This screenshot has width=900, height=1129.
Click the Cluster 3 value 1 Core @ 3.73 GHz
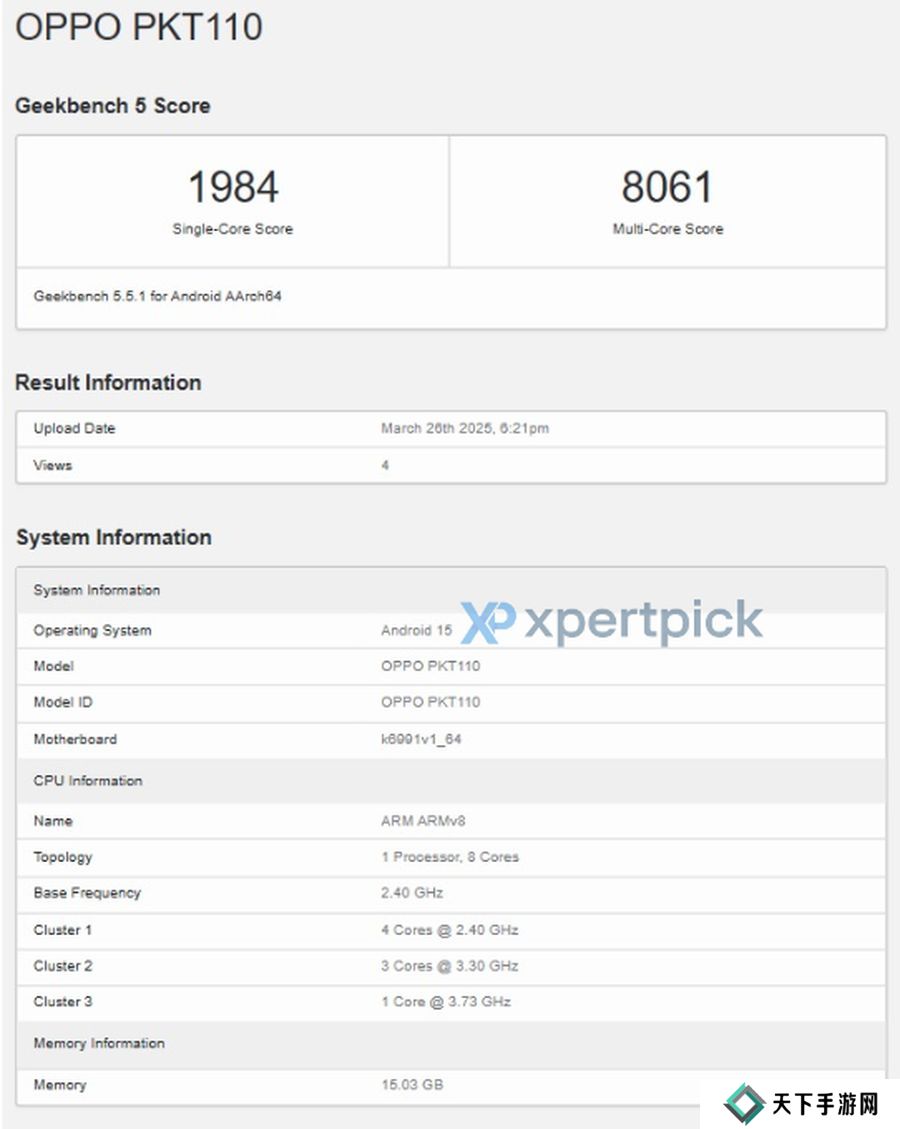(446, 1001)
